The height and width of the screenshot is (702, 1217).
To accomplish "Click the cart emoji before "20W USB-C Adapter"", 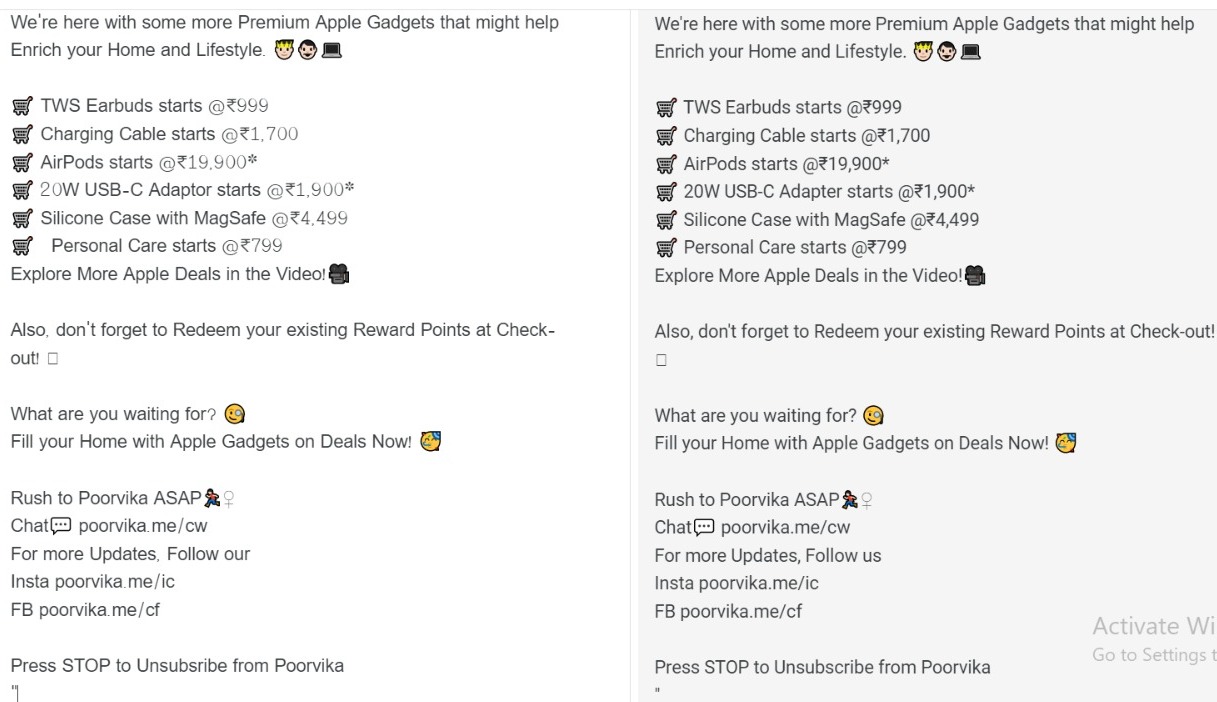I will (x=666, y=192).
